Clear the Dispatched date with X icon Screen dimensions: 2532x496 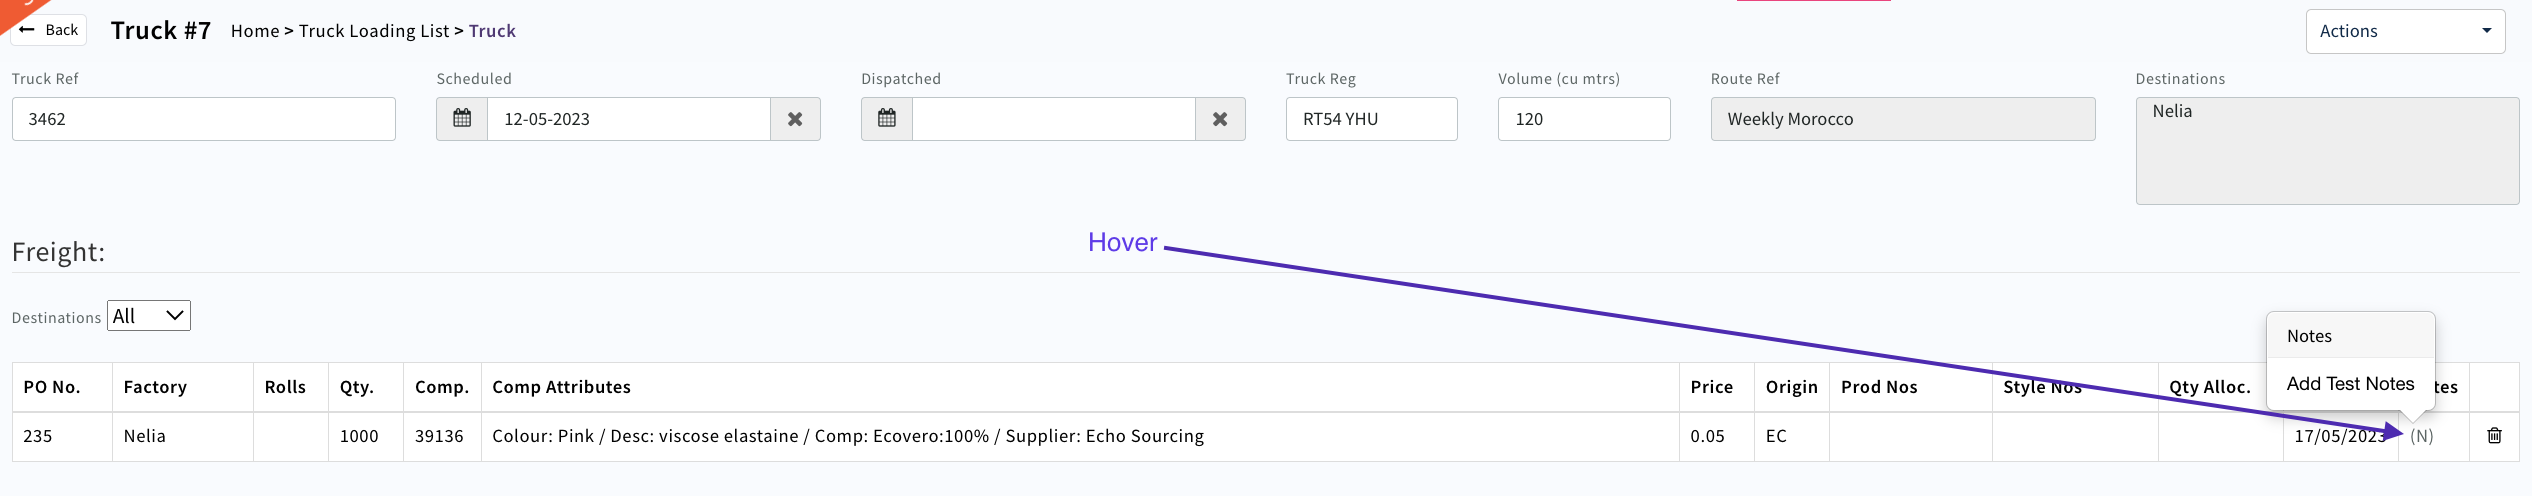(x=1220, y=119)
